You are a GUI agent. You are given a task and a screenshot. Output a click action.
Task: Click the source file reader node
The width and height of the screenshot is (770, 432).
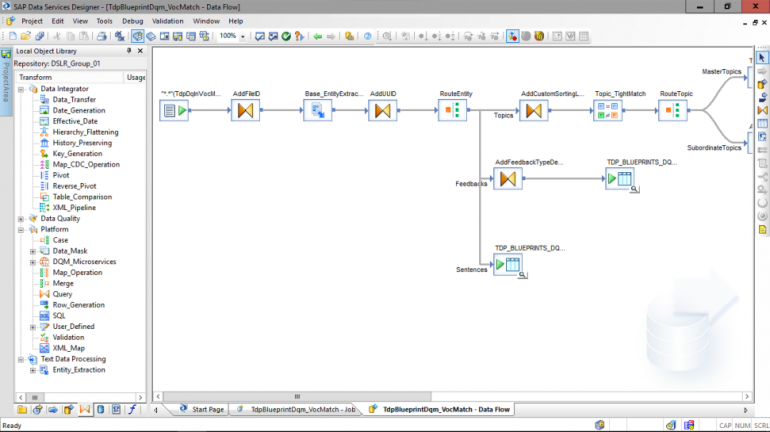click(174, 110)
